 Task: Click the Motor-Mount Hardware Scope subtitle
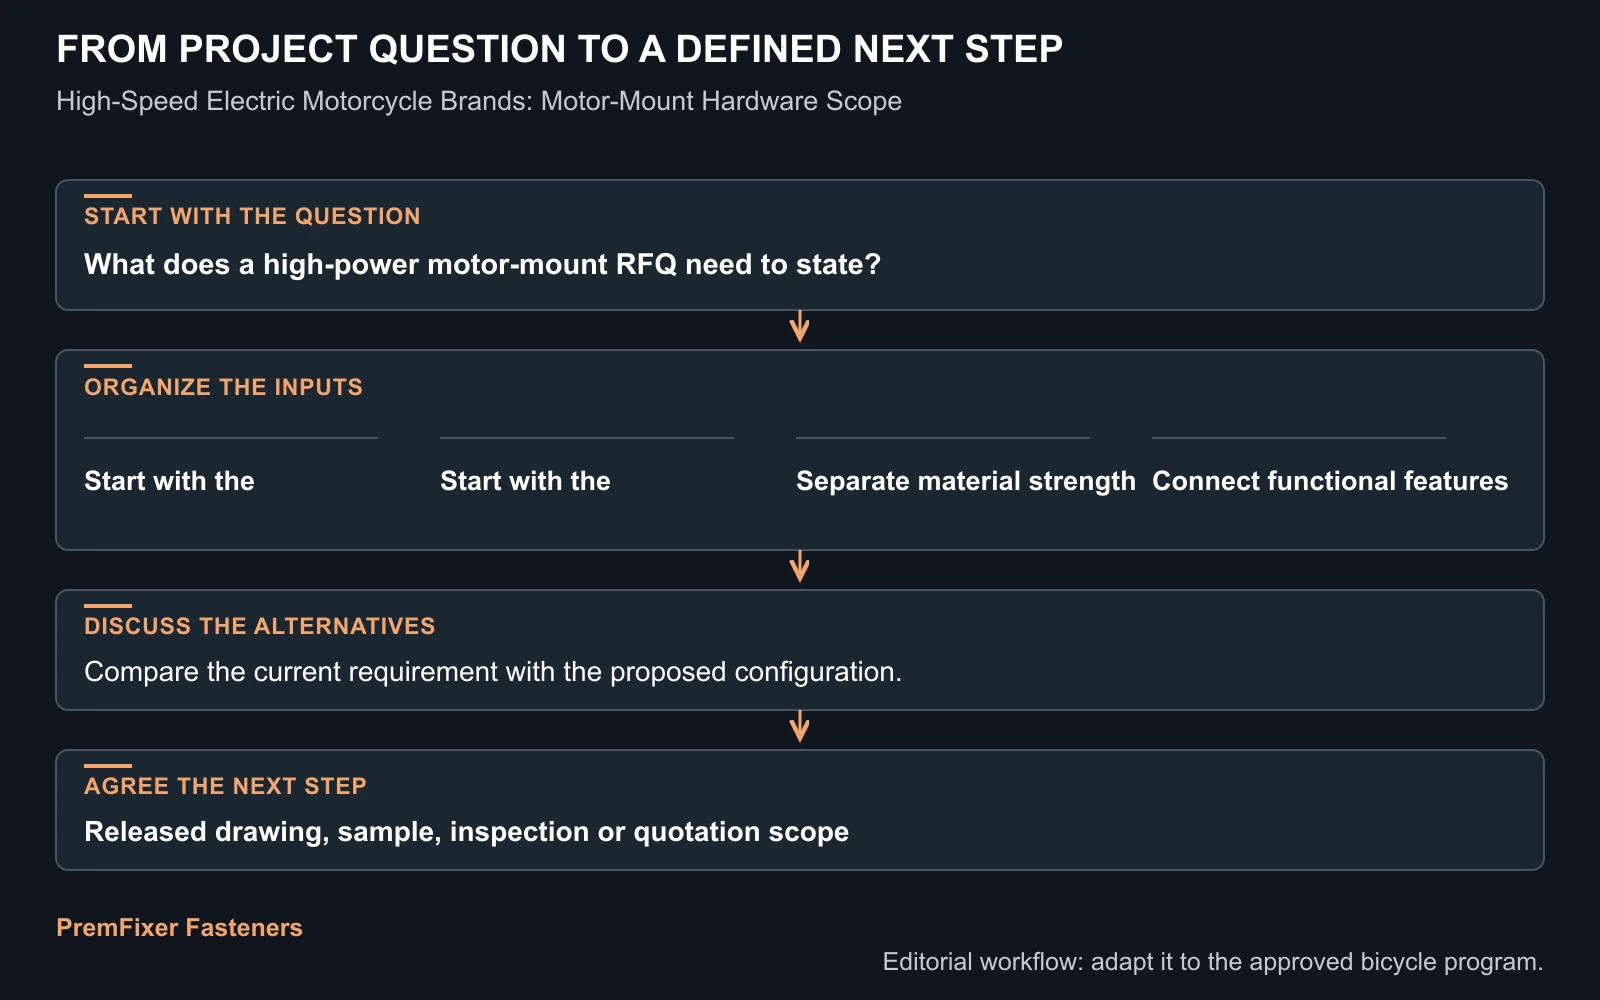click(x=479, y=101)
